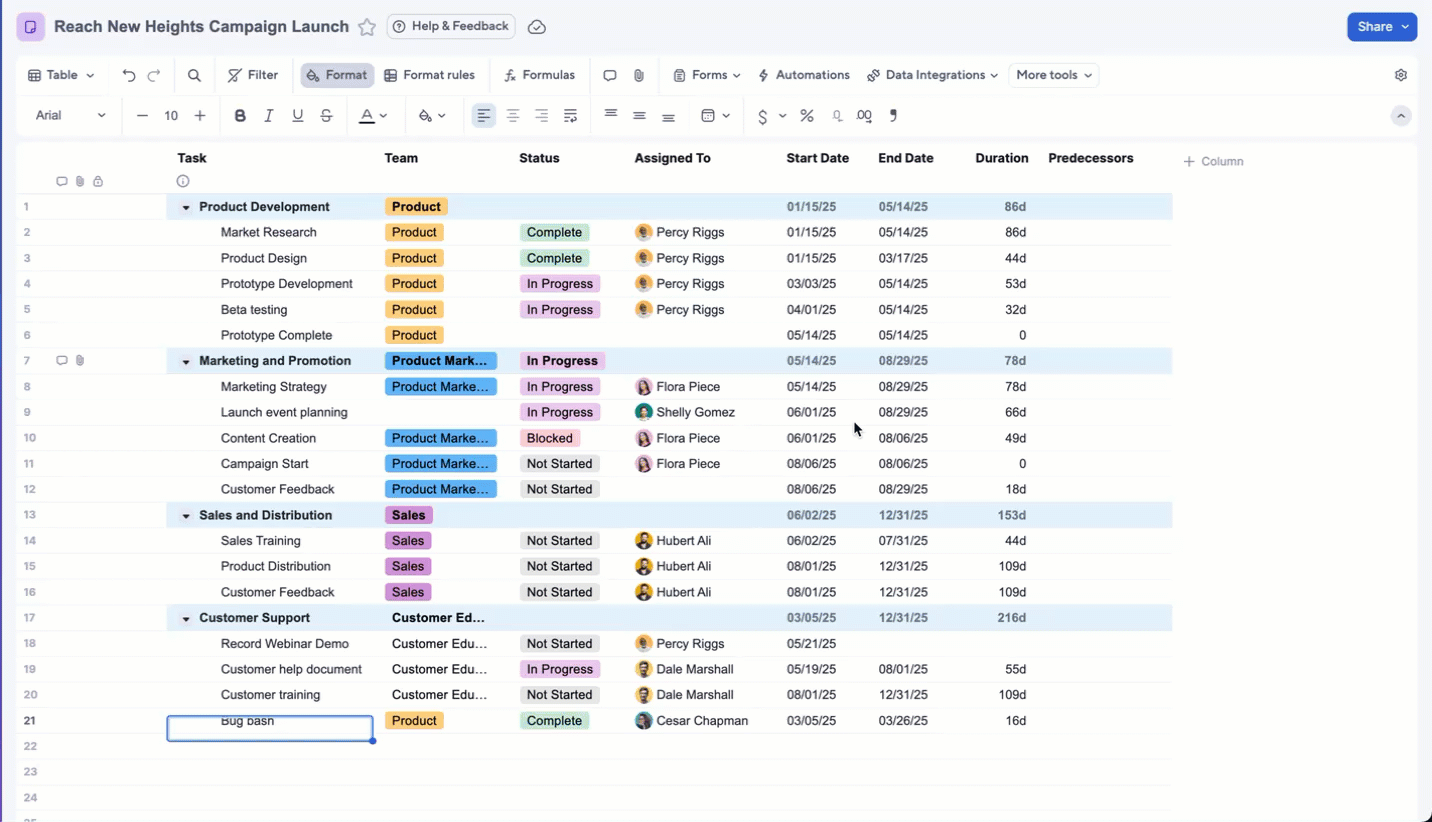1432x822 pixels.
Task: Click the lock icon in header row
Action: click(x=98, y=181)
